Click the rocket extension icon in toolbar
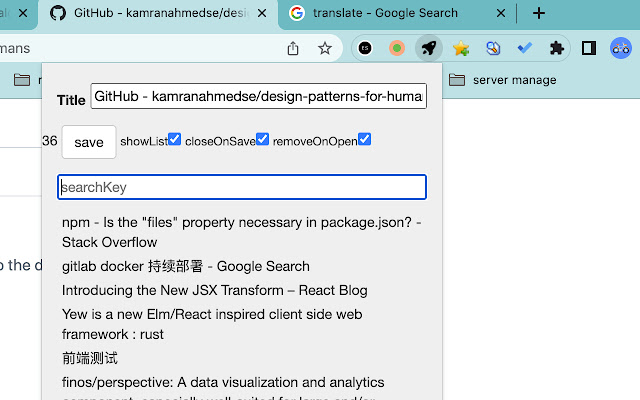 coord(429,48)
